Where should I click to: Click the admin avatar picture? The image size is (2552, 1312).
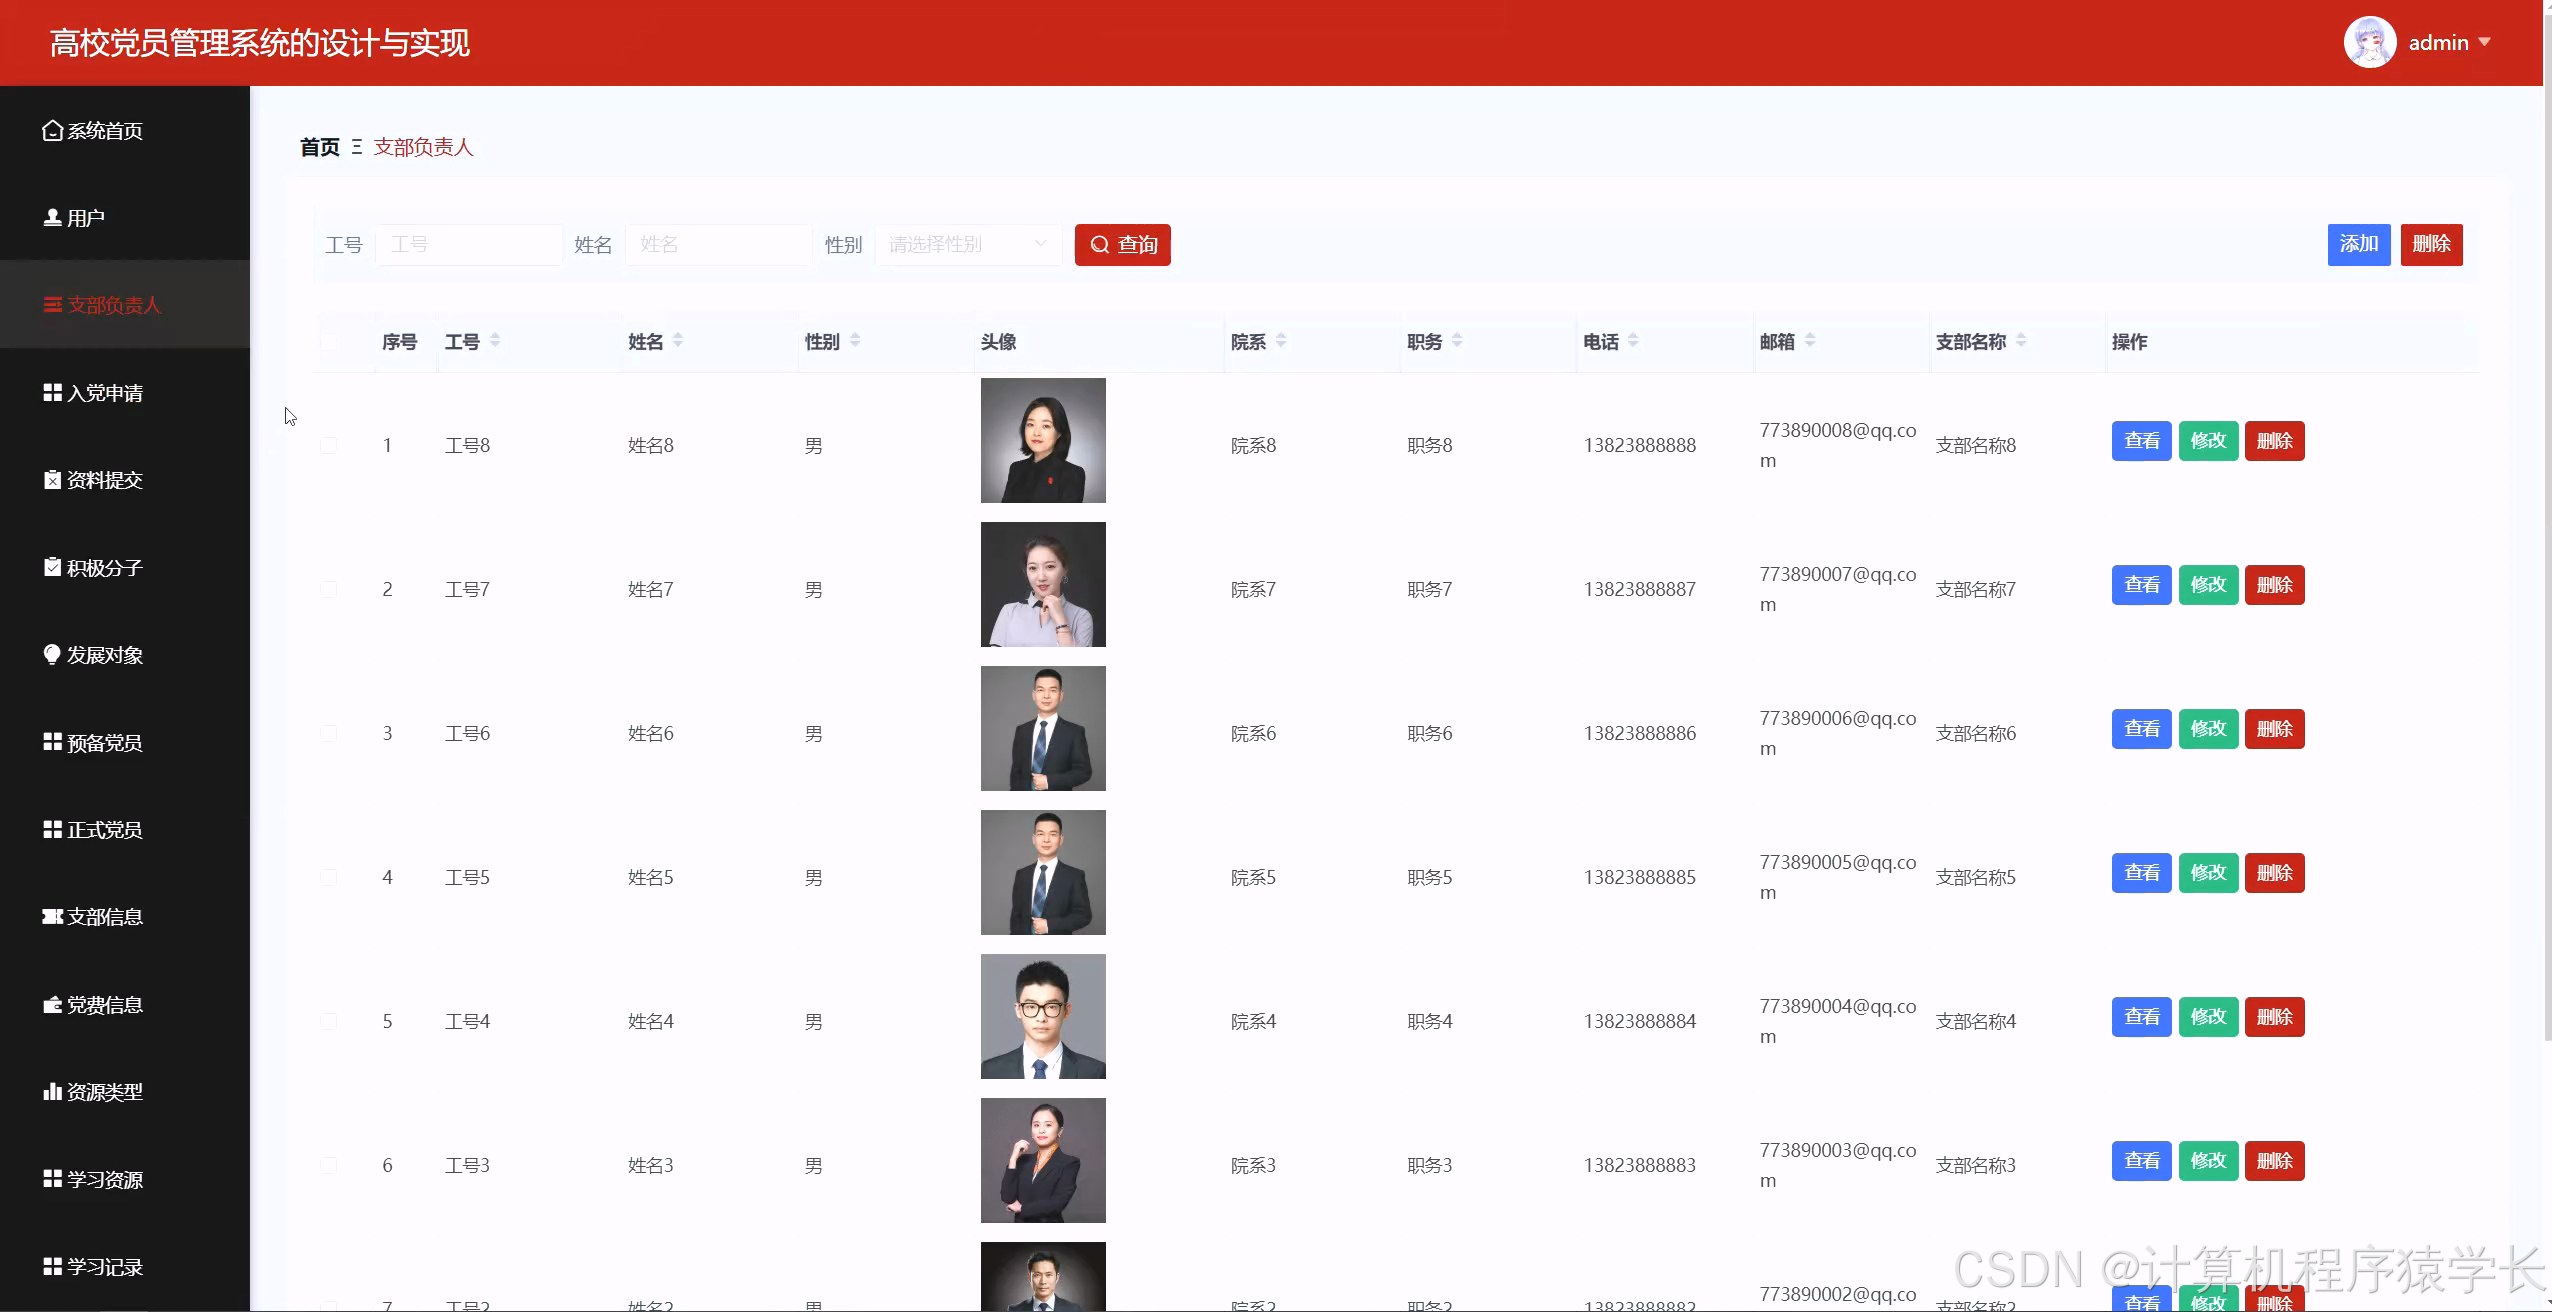2369,43
